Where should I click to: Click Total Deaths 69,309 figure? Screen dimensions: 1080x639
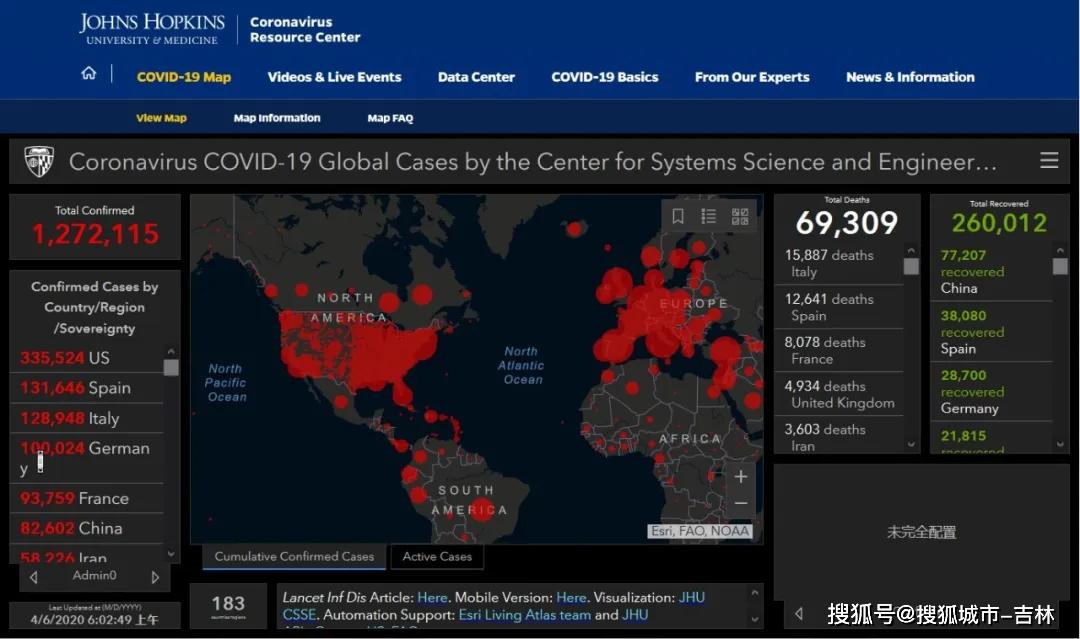click(x=847, y=222)
